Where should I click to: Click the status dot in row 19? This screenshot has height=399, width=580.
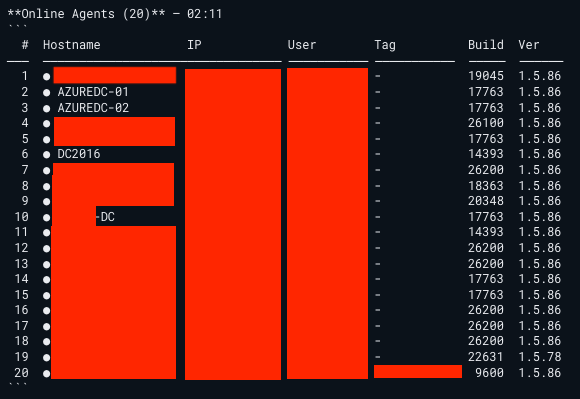[46, 358]
